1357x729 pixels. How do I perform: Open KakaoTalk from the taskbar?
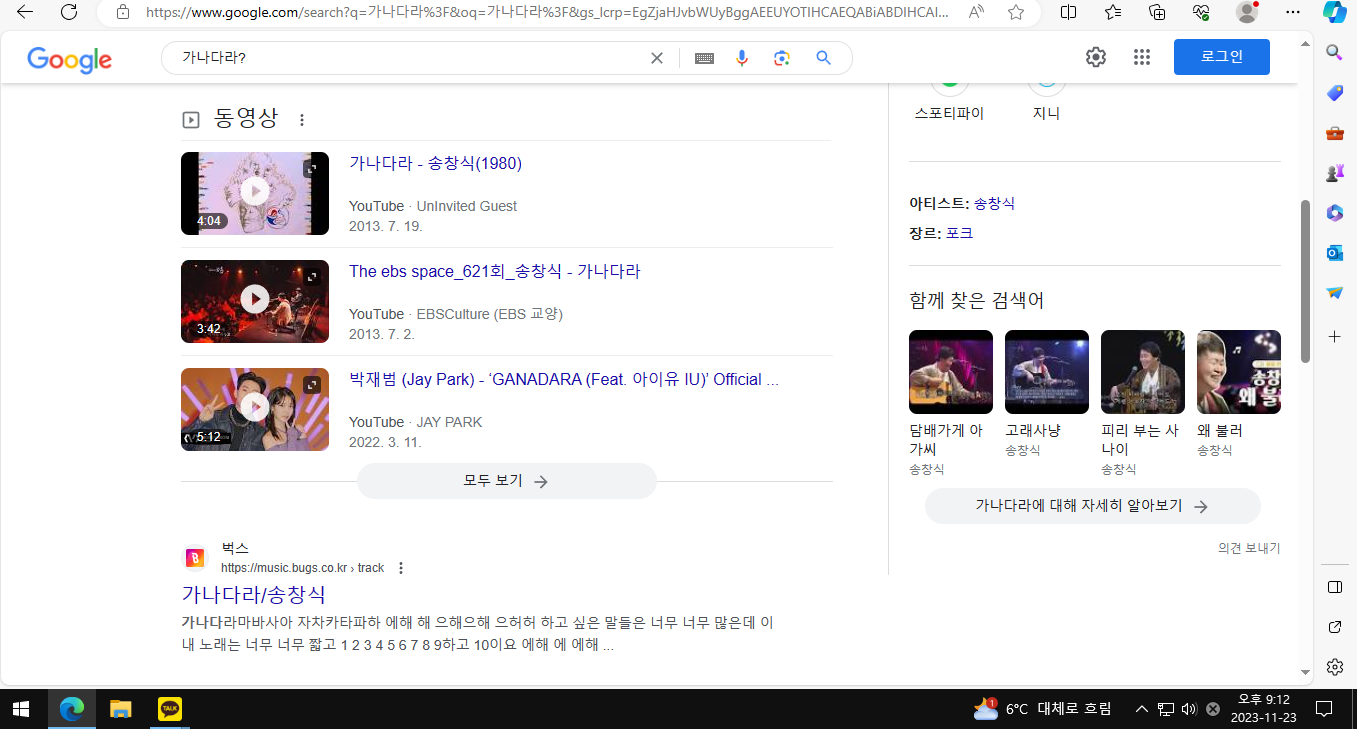coord(170,709)
